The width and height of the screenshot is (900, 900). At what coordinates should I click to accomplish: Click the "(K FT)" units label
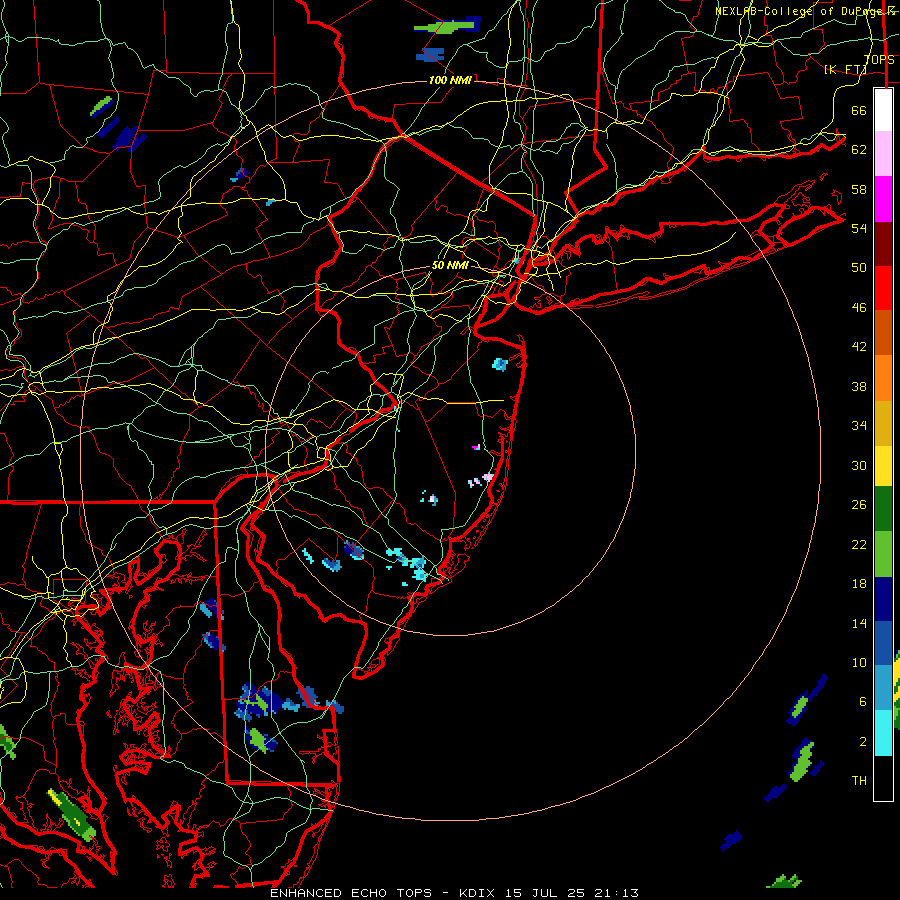[845, 69]
